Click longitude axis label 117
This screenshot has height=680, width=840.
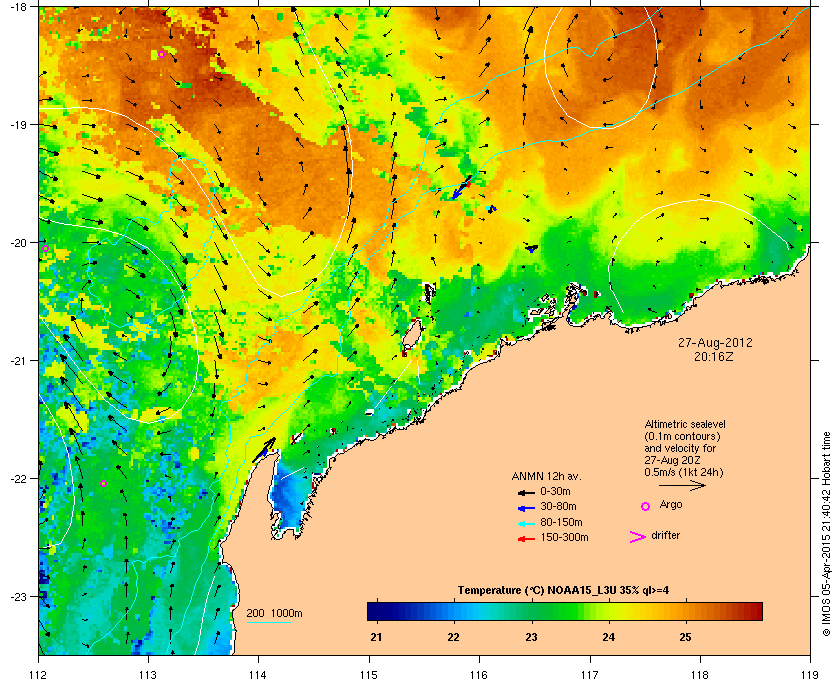[589, 675]
